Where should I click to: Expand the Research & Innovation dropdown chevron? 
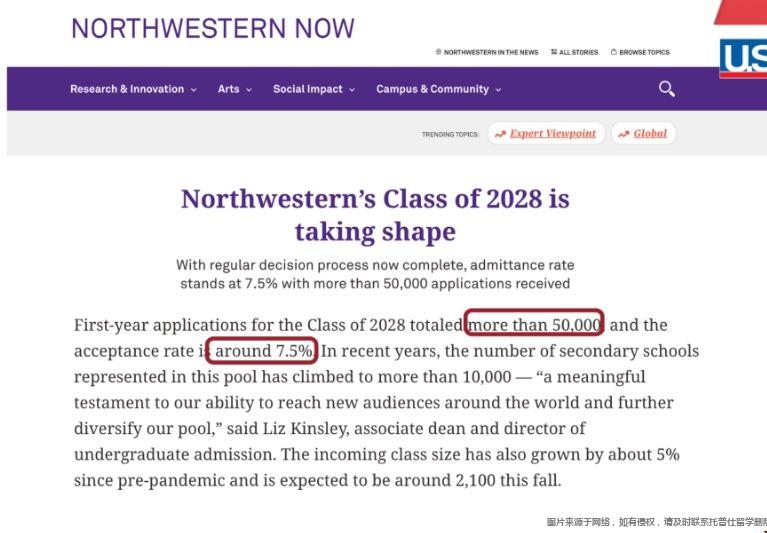tap(194, 90)
